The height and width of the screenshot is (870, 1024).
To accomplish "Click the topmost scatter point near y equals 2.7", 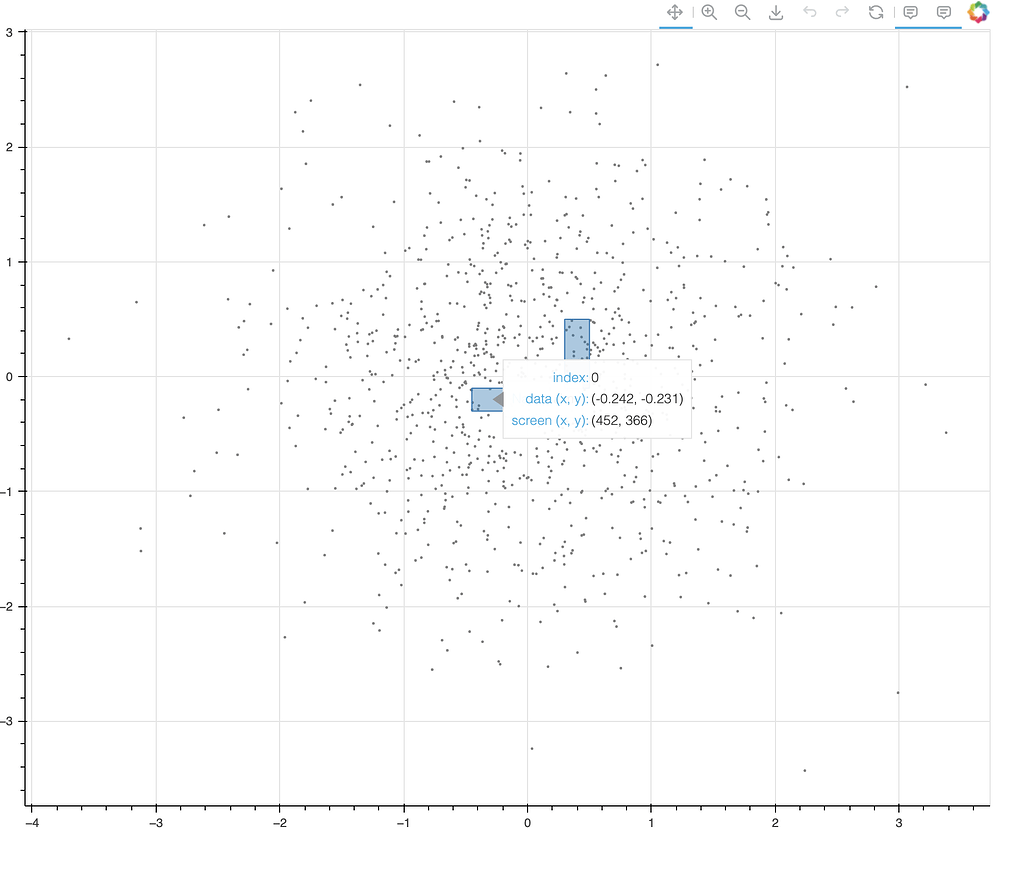I will (656, 63).
